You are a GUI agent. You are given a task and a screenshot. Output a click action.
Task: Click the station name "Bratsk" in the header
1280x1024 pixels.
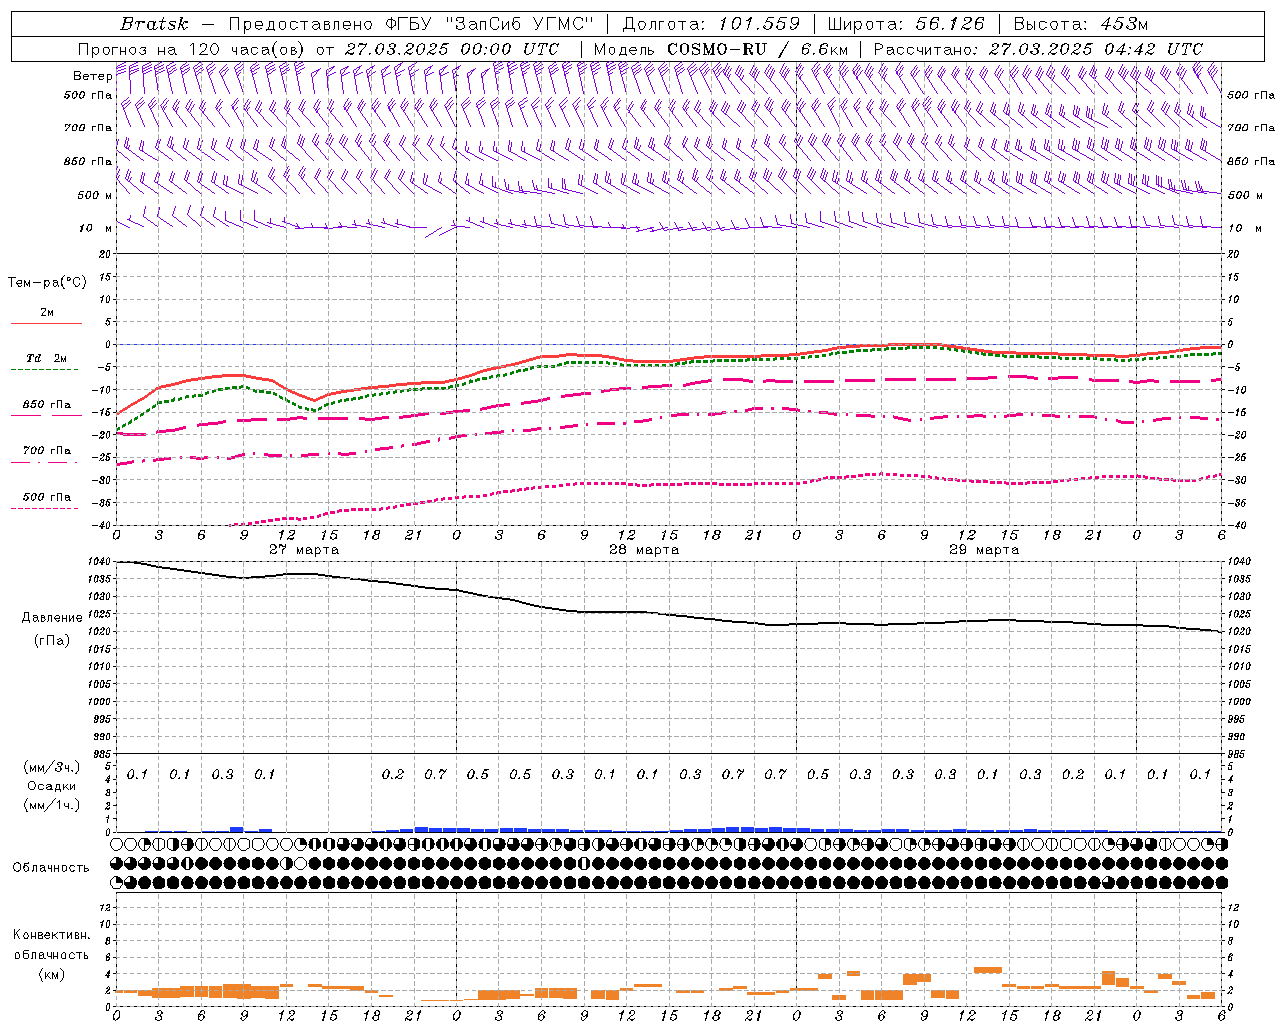pyautogui.click(x=154, y=24)
